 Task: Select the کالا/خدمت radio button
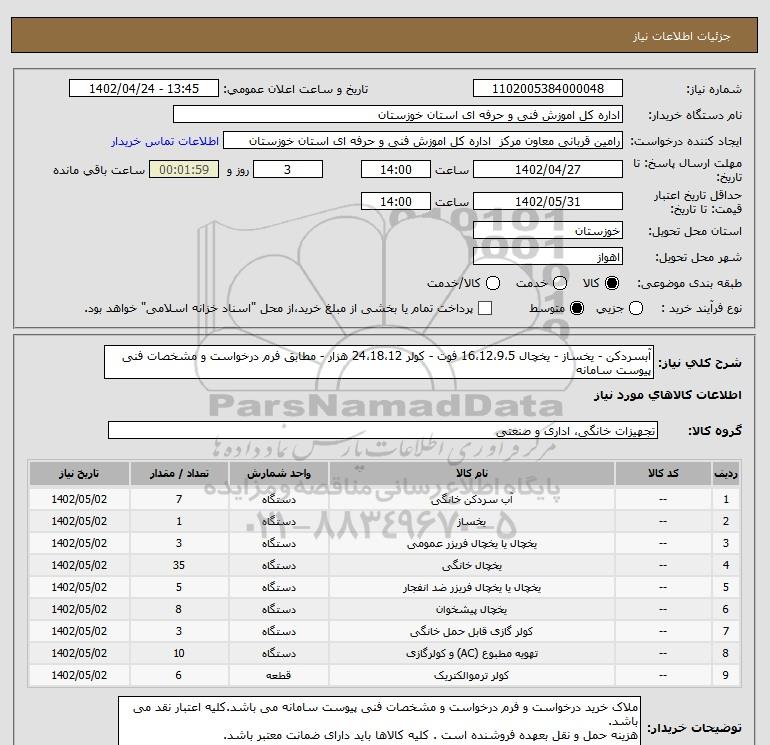point(493,283)
